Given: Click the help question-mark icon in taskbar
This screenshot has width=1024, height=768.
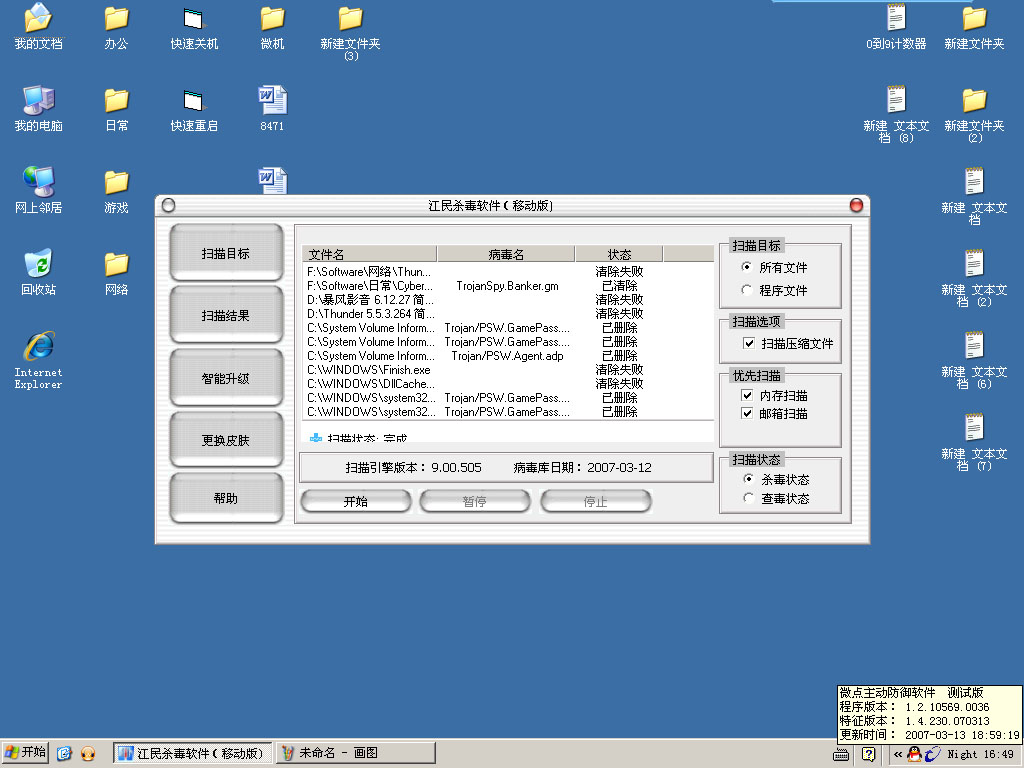Looking at the screenshot, I should point(869,754).
